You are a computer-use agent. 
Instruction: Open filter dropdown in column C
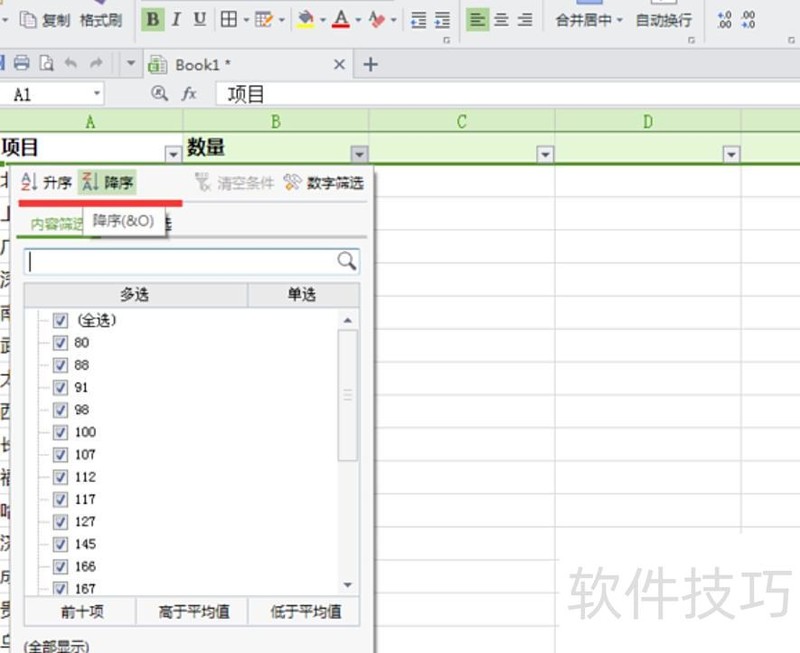545,154
